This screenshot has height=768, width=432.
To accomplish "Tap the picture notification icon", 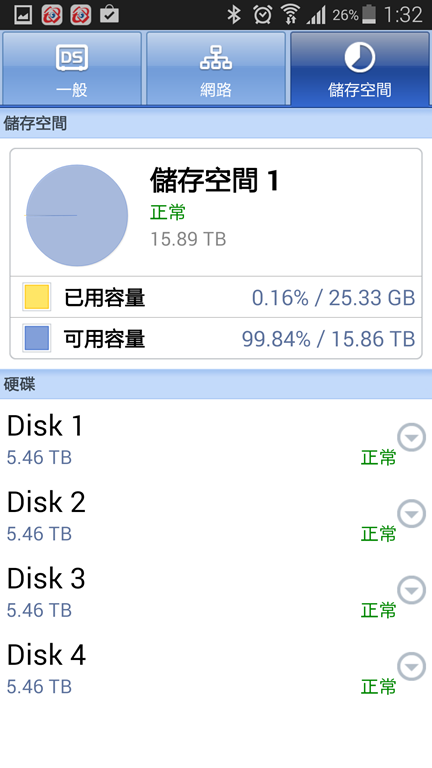I will [x=23, y=15].
